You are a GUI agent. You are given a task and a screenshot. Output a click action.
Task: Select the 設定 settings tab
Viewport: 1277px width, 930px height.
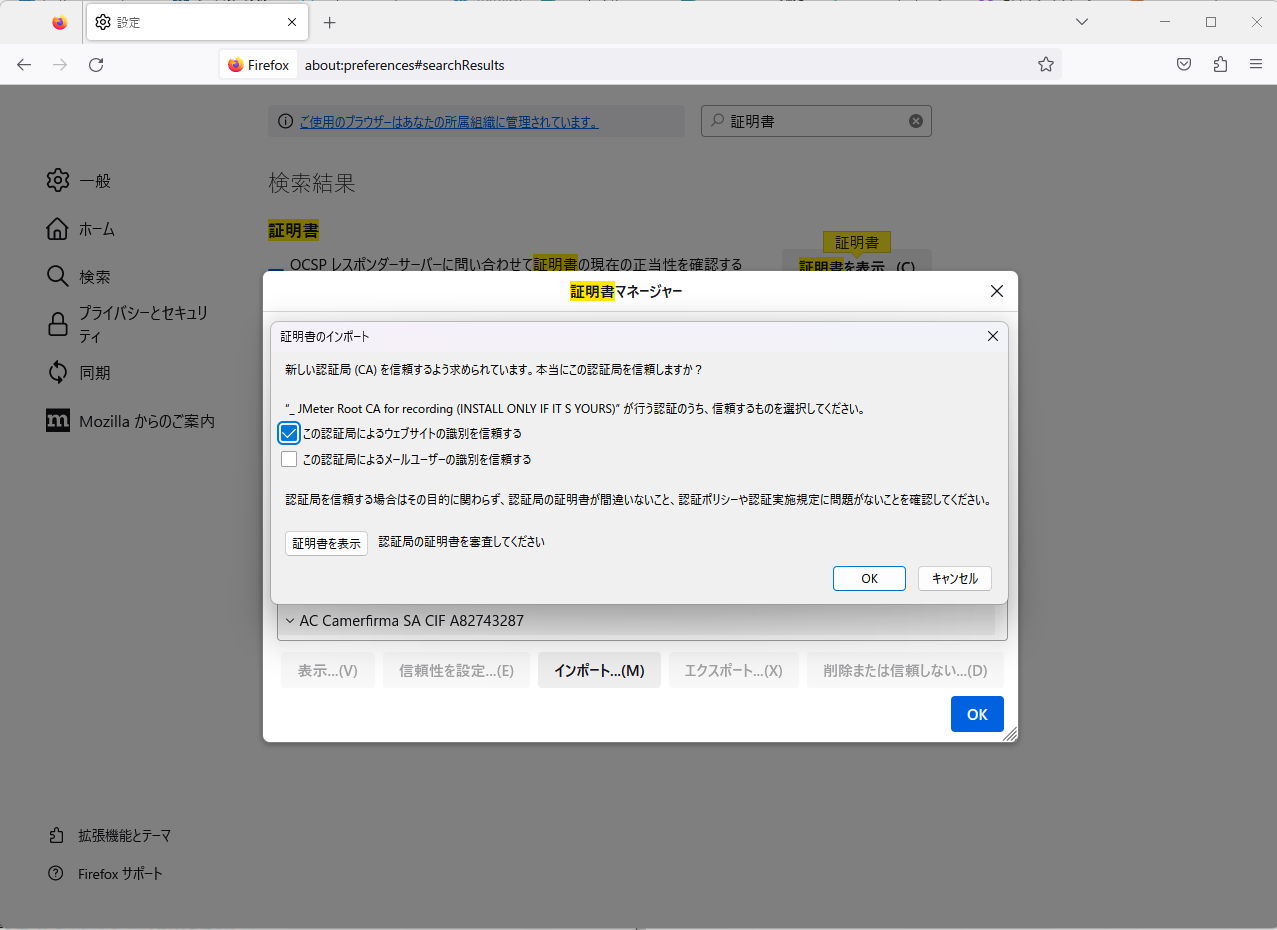pos(196,22)
